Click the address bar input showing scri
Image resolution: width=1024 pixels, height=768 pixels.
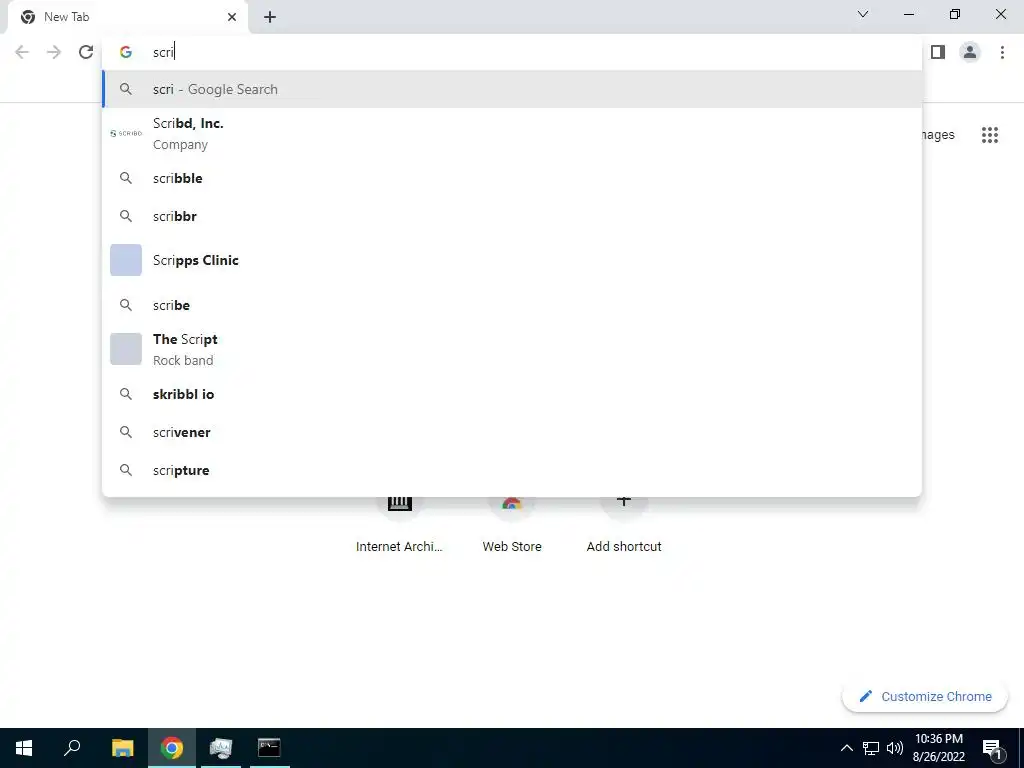point(512,52)
